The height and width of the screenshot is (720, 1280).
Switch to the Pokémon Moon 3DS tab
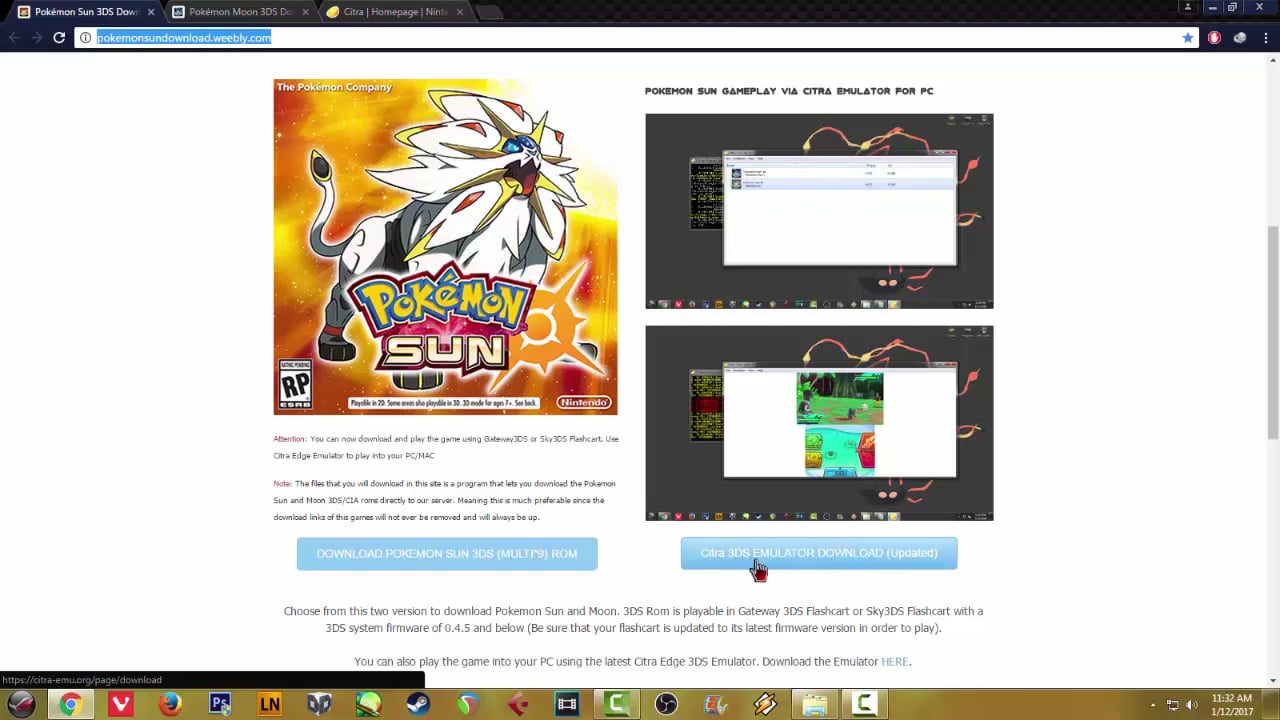click(240, 12)
